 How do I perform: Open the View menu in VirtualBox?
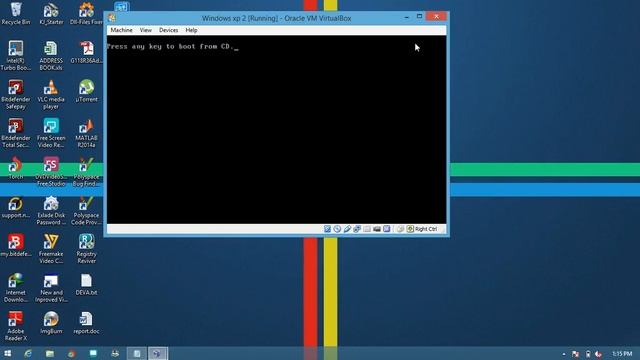146,30
